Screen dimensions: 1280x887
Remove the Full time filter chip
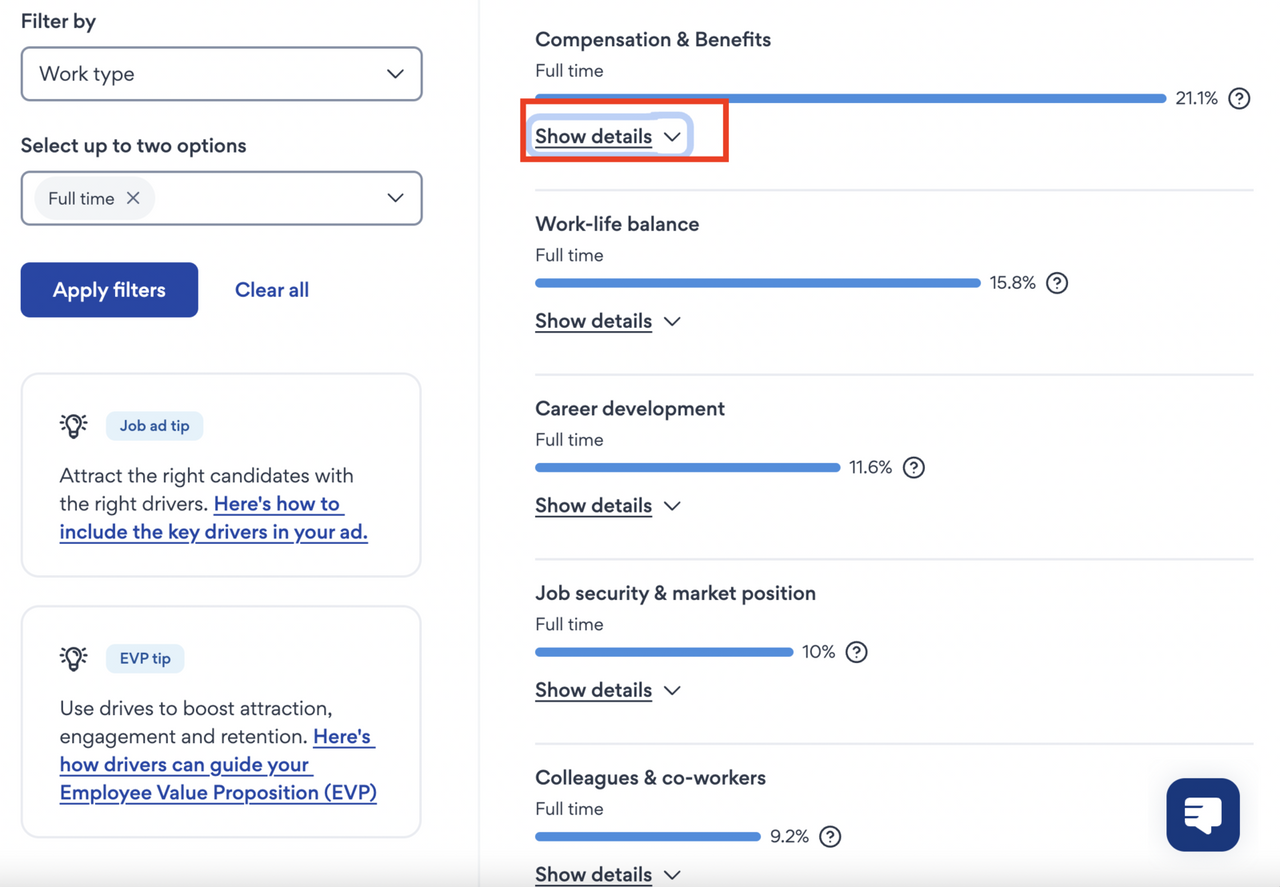coord(133,198)
